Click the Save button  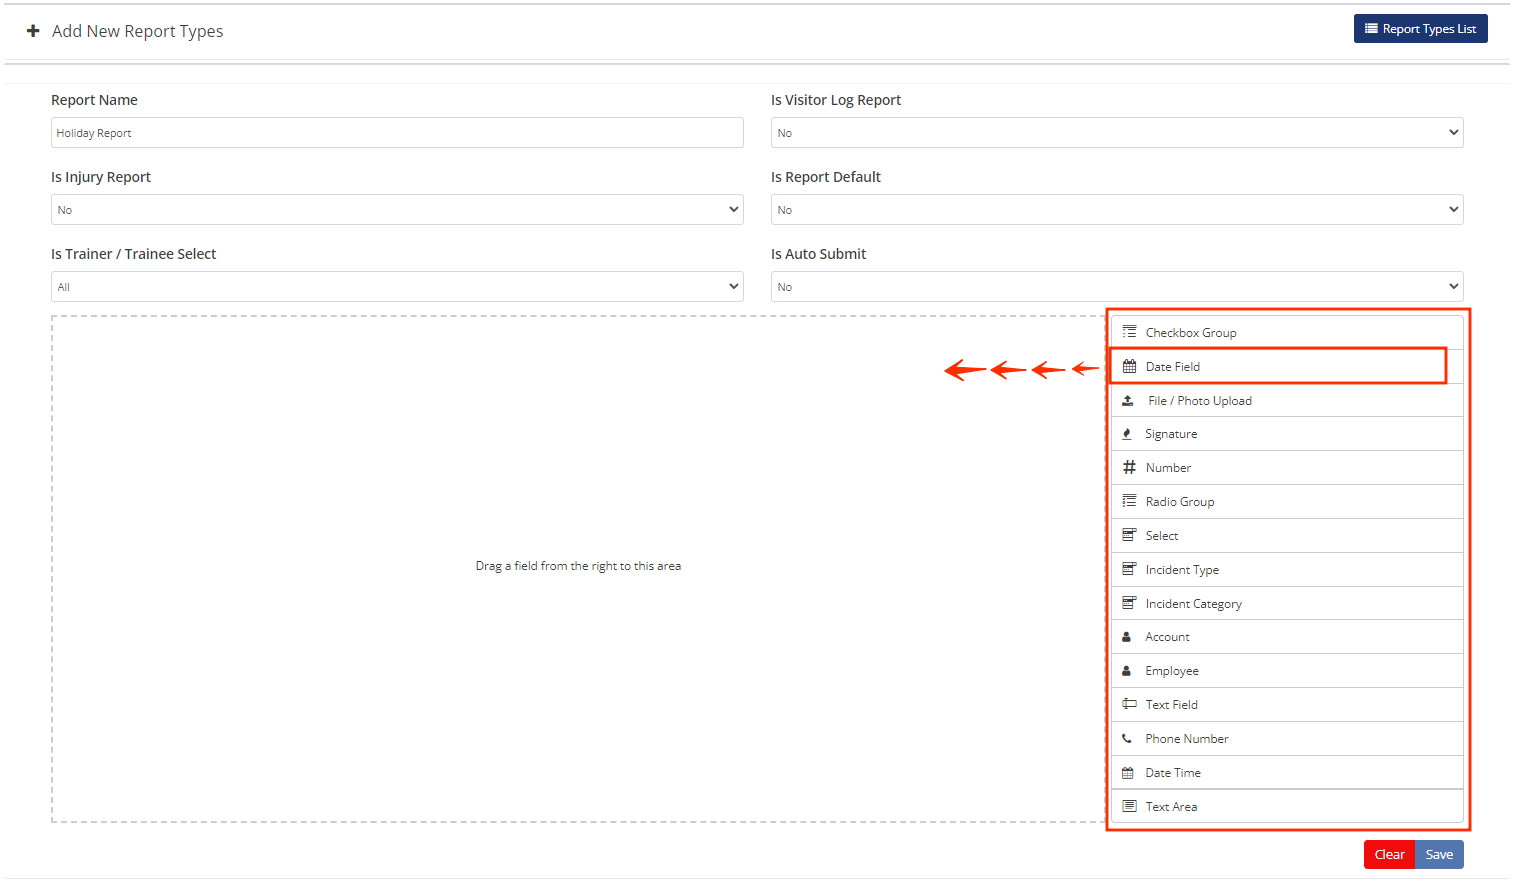click(x=1439, y=855)
